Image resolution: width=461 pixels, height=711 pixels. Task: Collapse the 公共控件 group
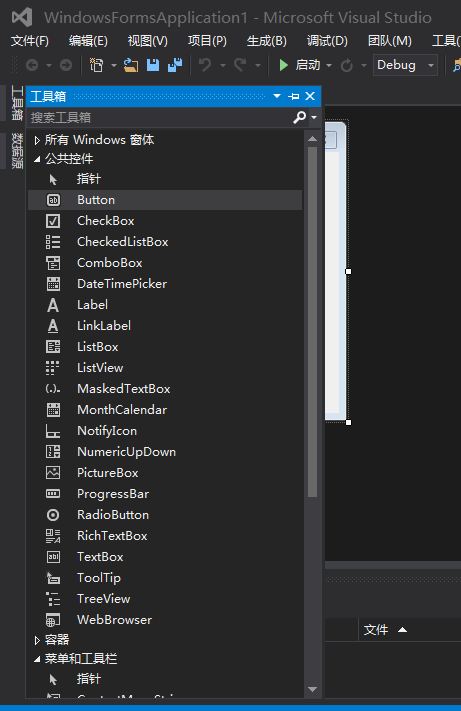37,159
